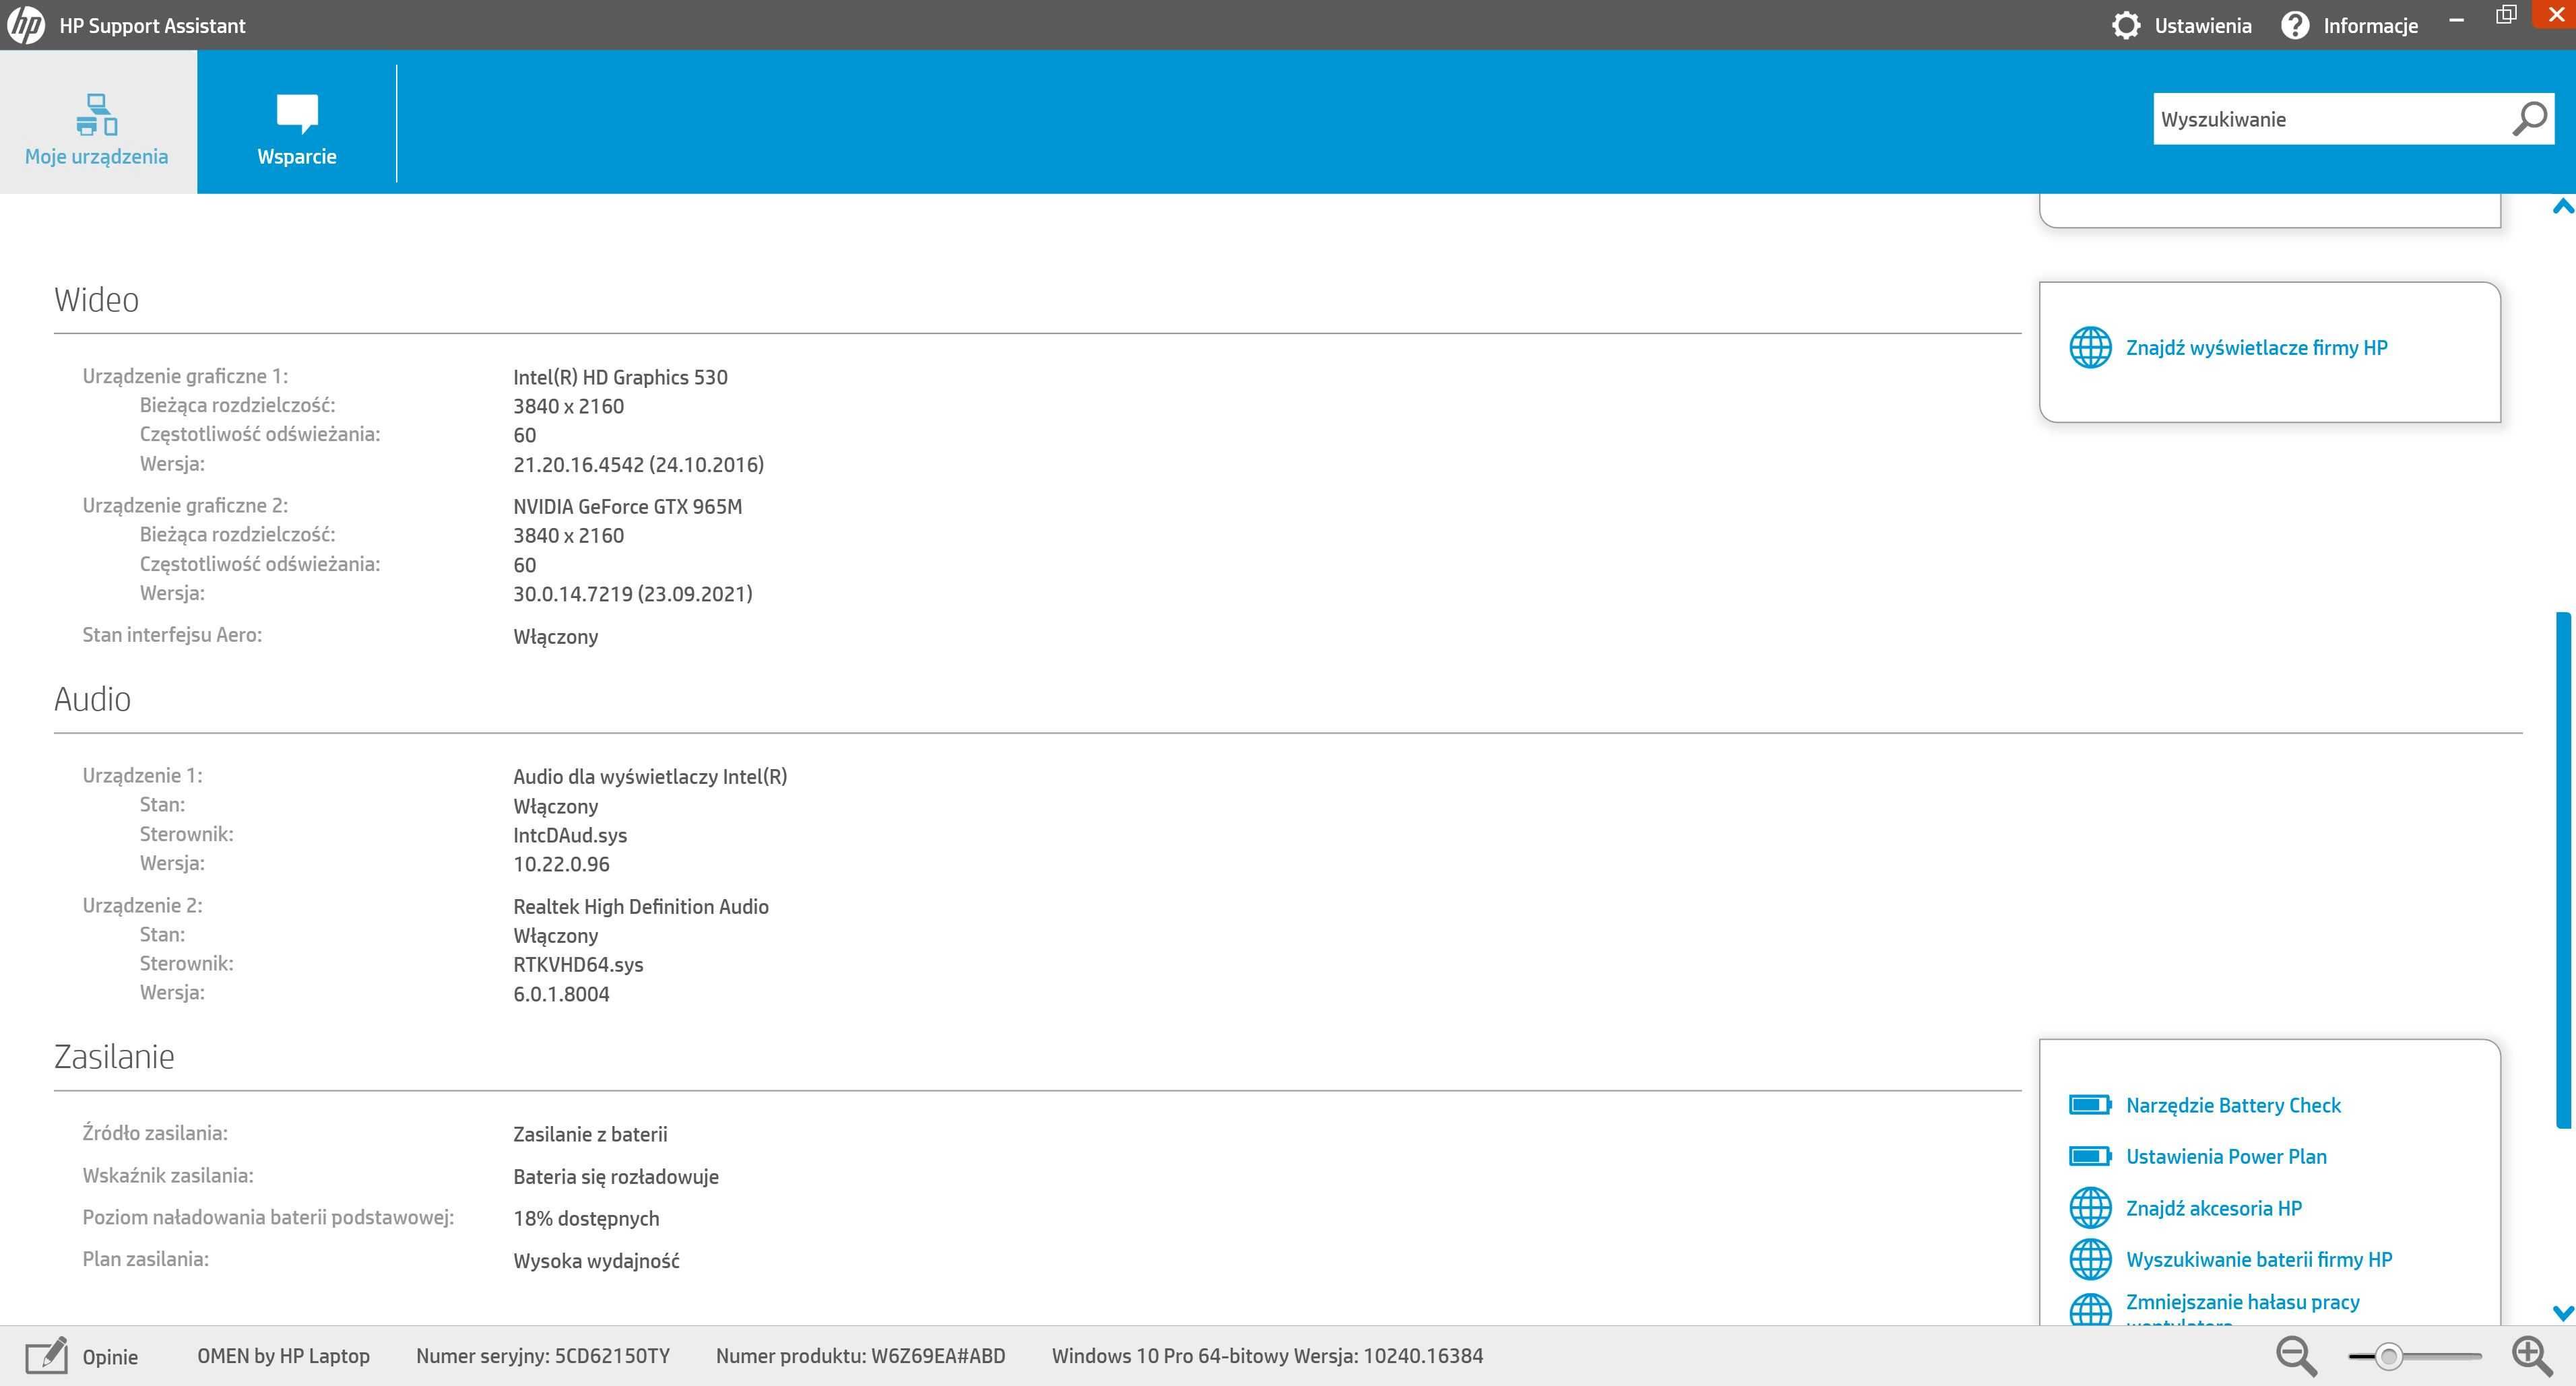Close the HP Support Assistant window

click(x=2556, y=14)
